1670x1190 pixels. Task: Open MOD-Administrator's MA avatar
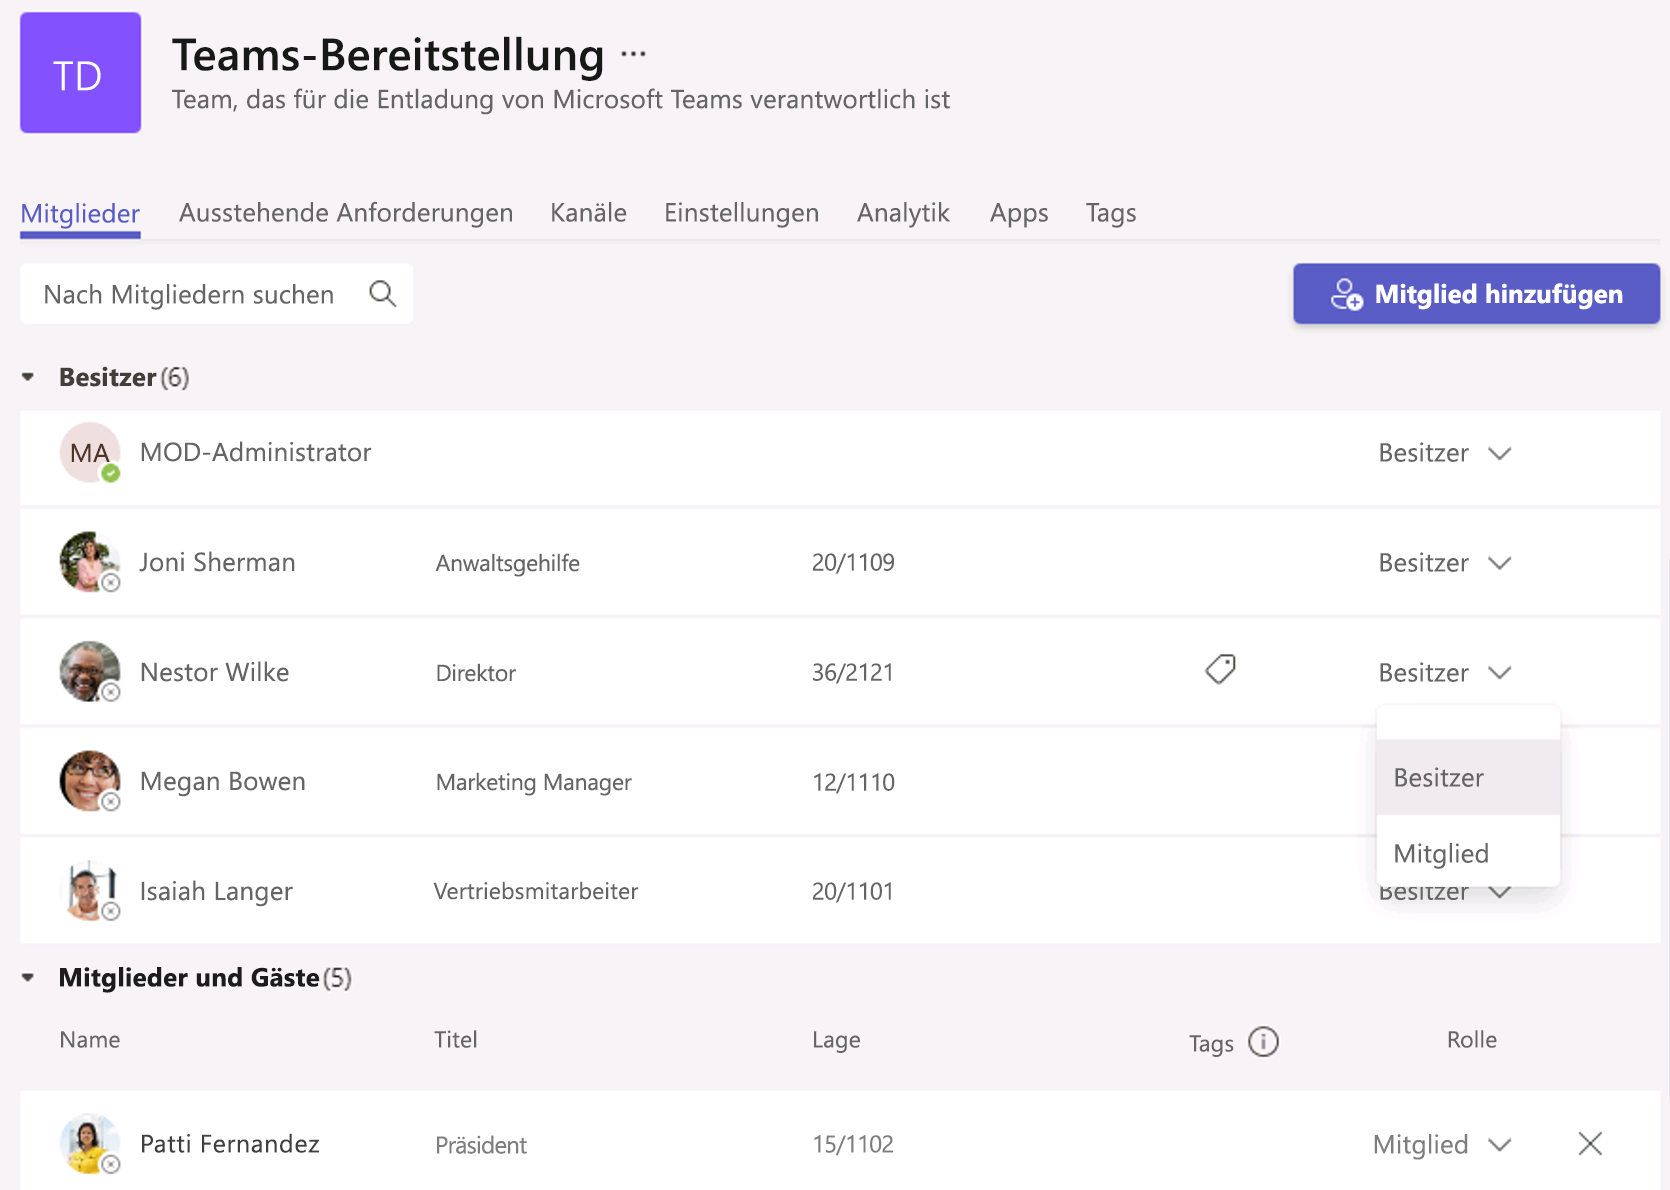(90, 452)
